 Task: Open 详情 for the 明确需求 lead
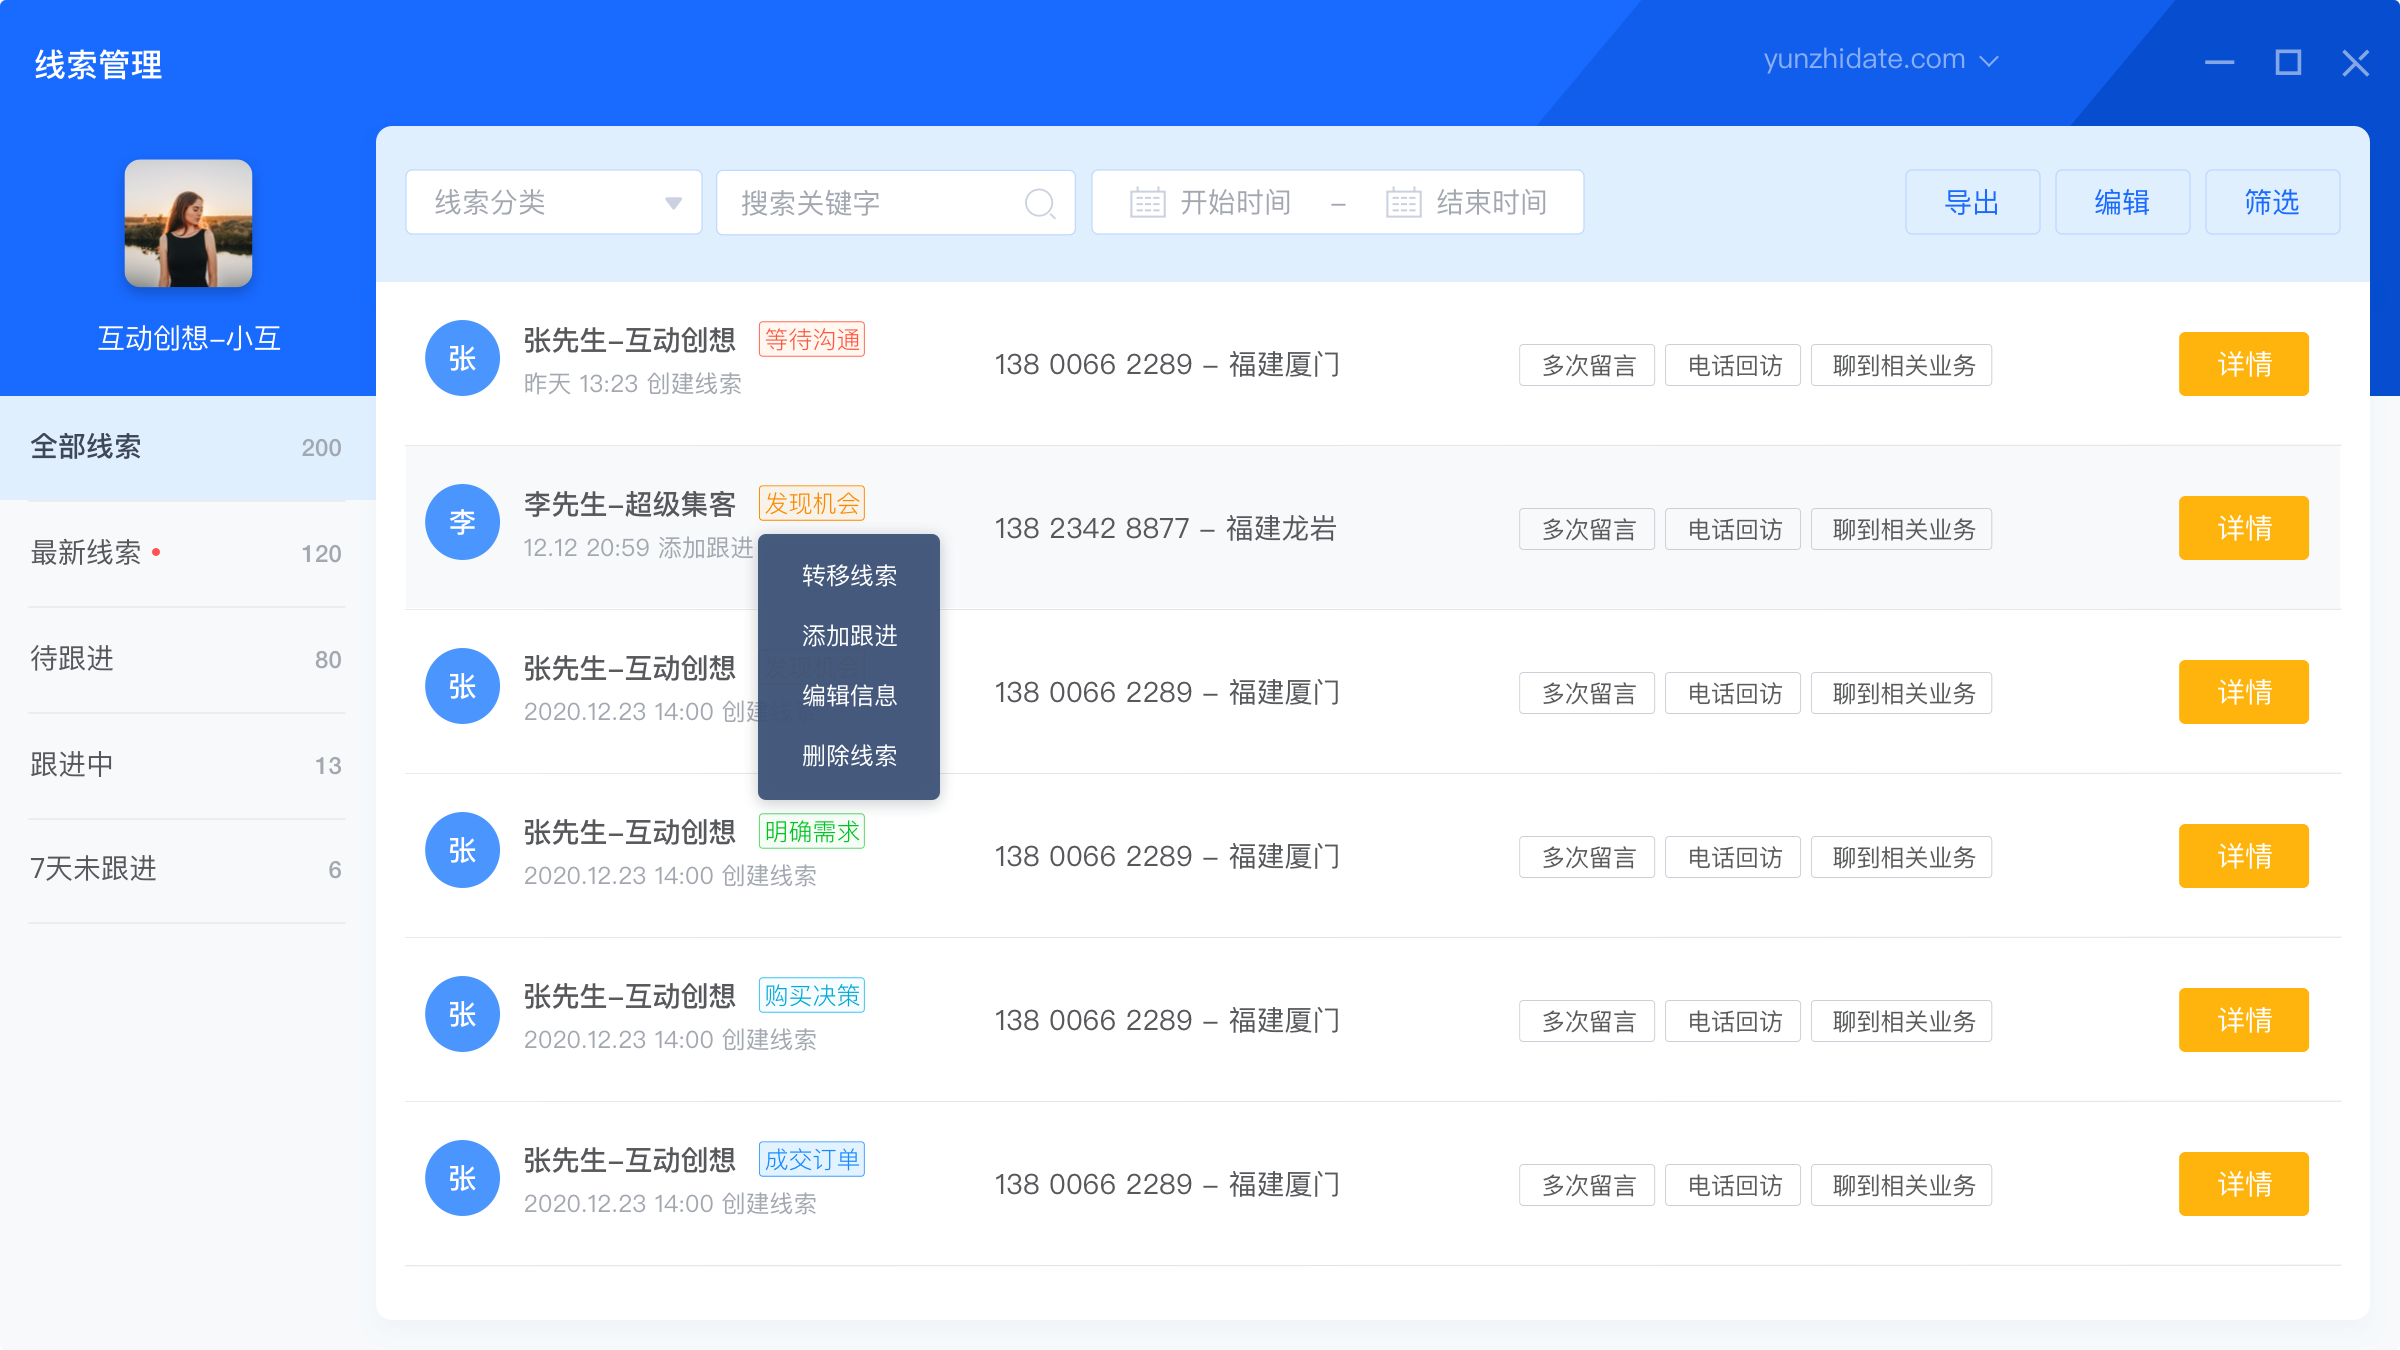[x=2244, y=856]
